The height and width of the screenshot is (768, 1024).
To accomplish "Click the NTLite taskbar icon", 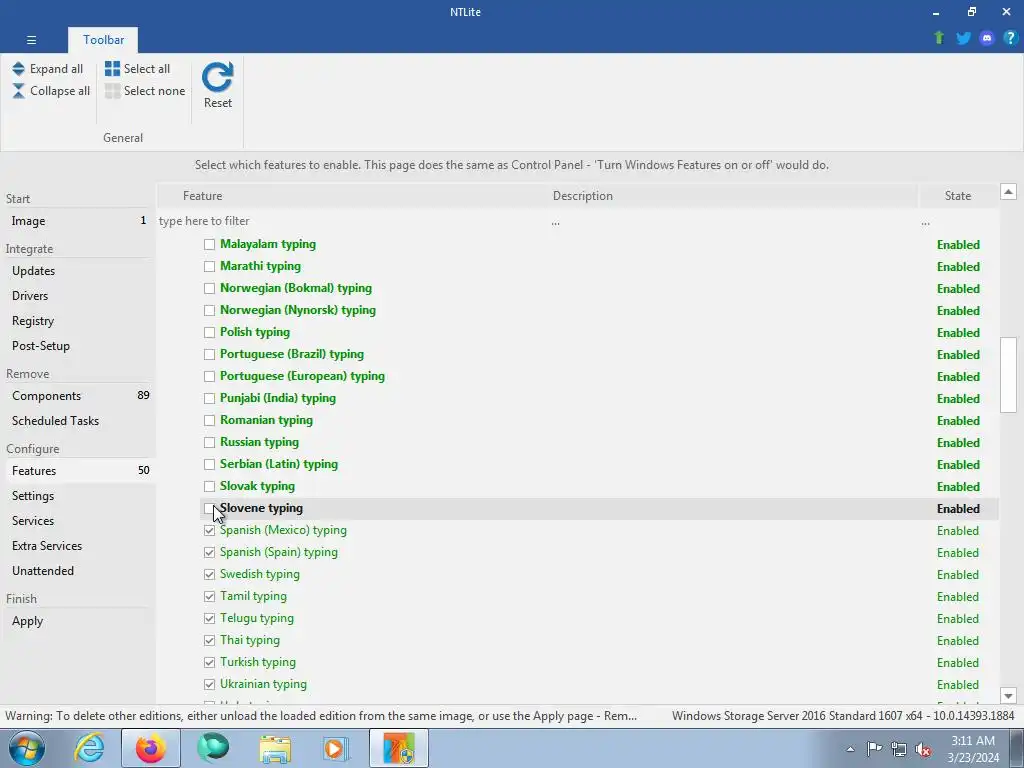I will coord(399,748).
